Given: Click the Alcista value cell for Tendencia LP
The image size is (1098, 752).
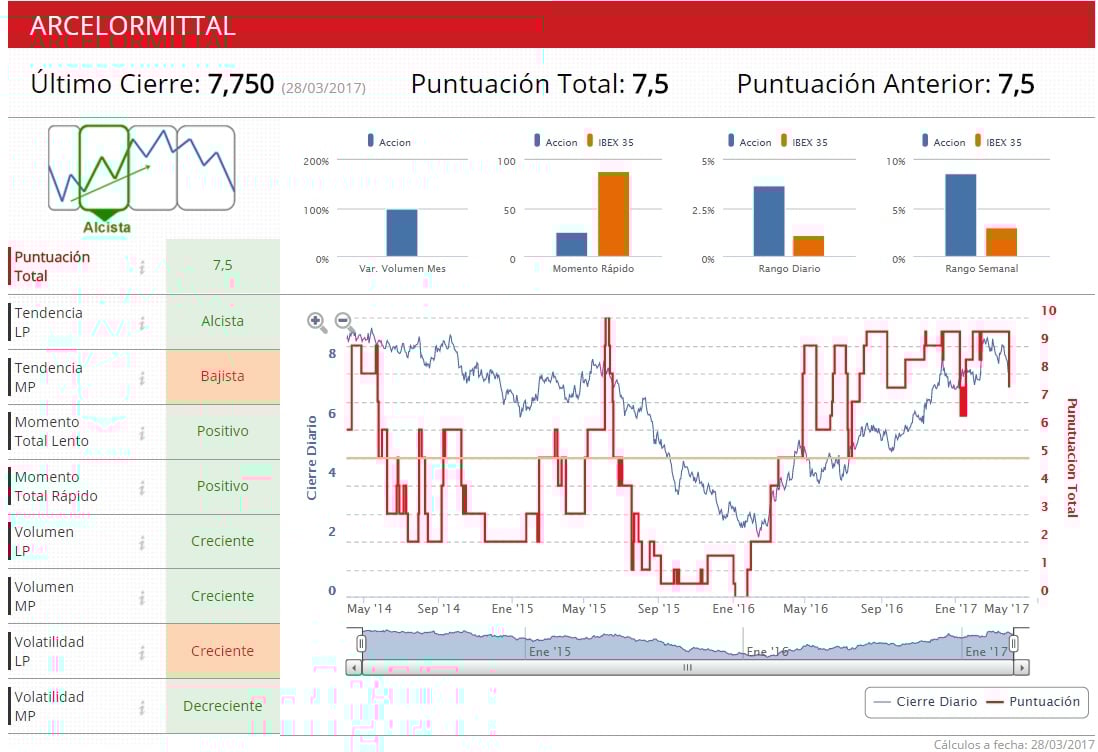Looking at the screenshot, I should pyautogui.click(x=223, y=321).
